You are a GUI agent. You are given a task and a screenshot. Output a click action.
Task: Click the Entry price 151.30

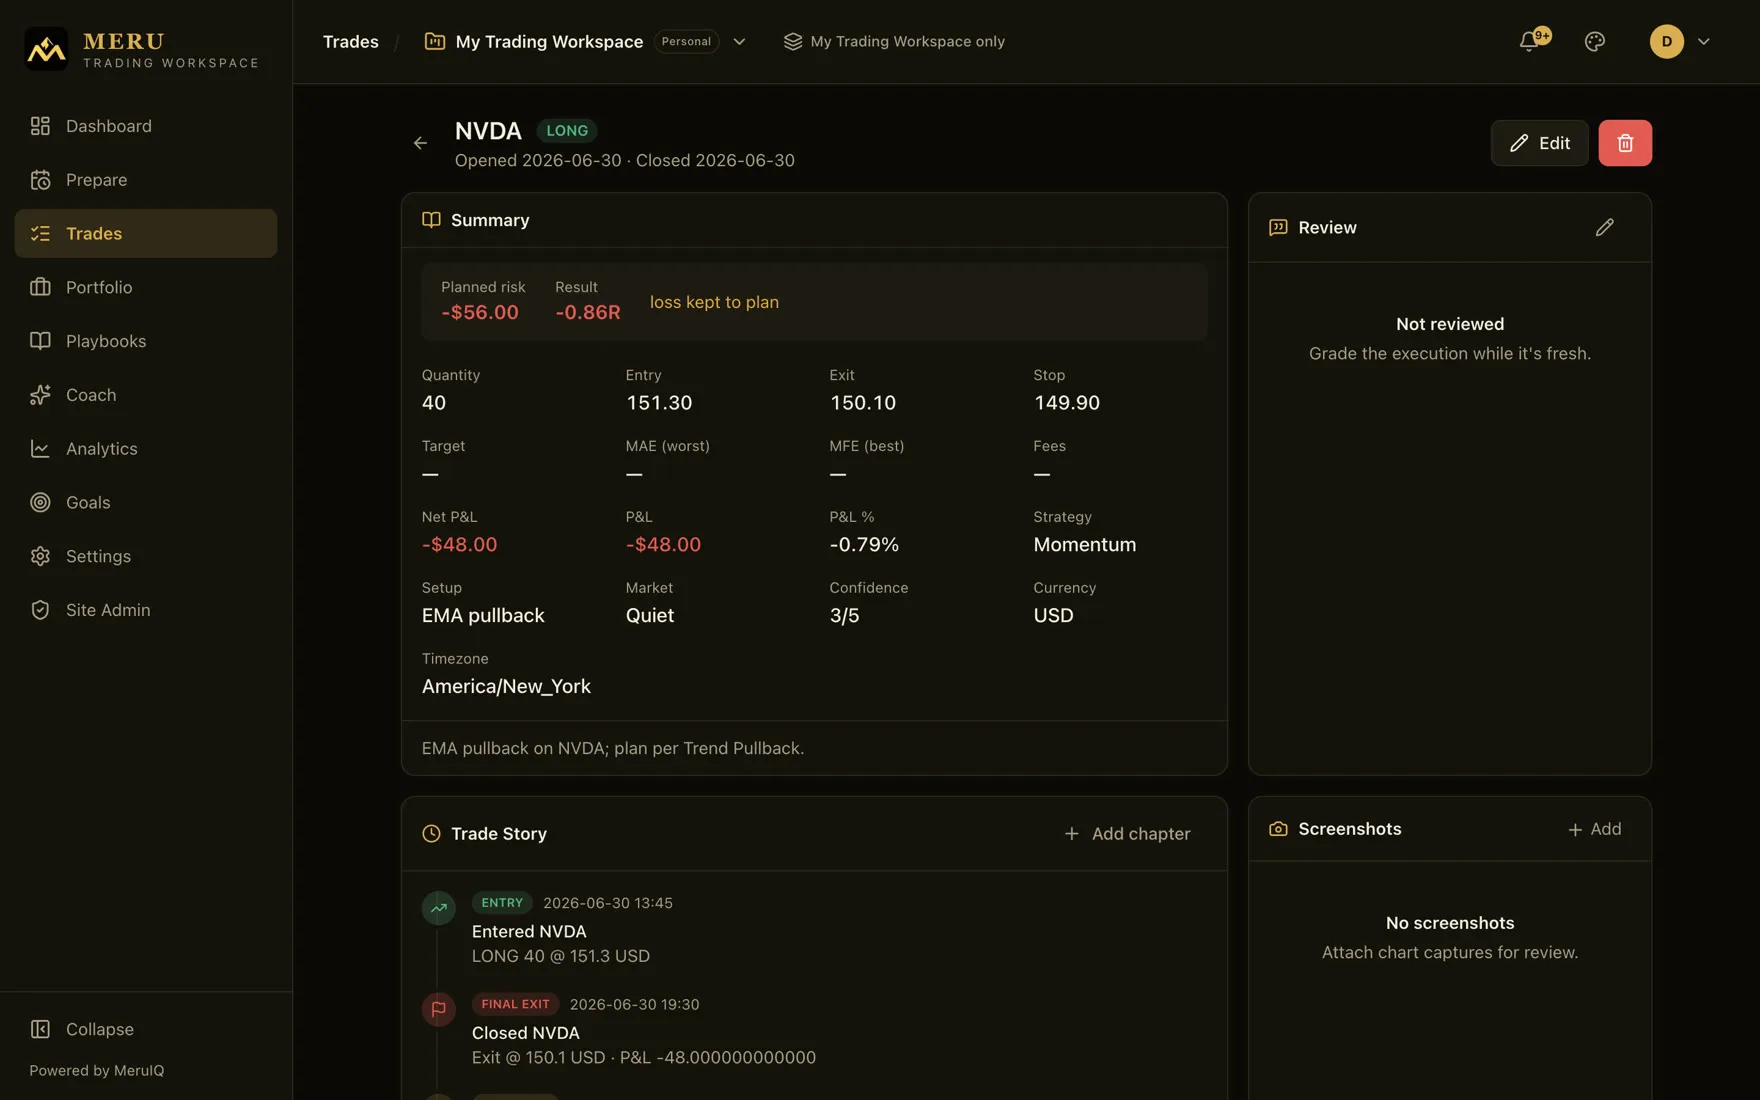[x=659, y=403]
